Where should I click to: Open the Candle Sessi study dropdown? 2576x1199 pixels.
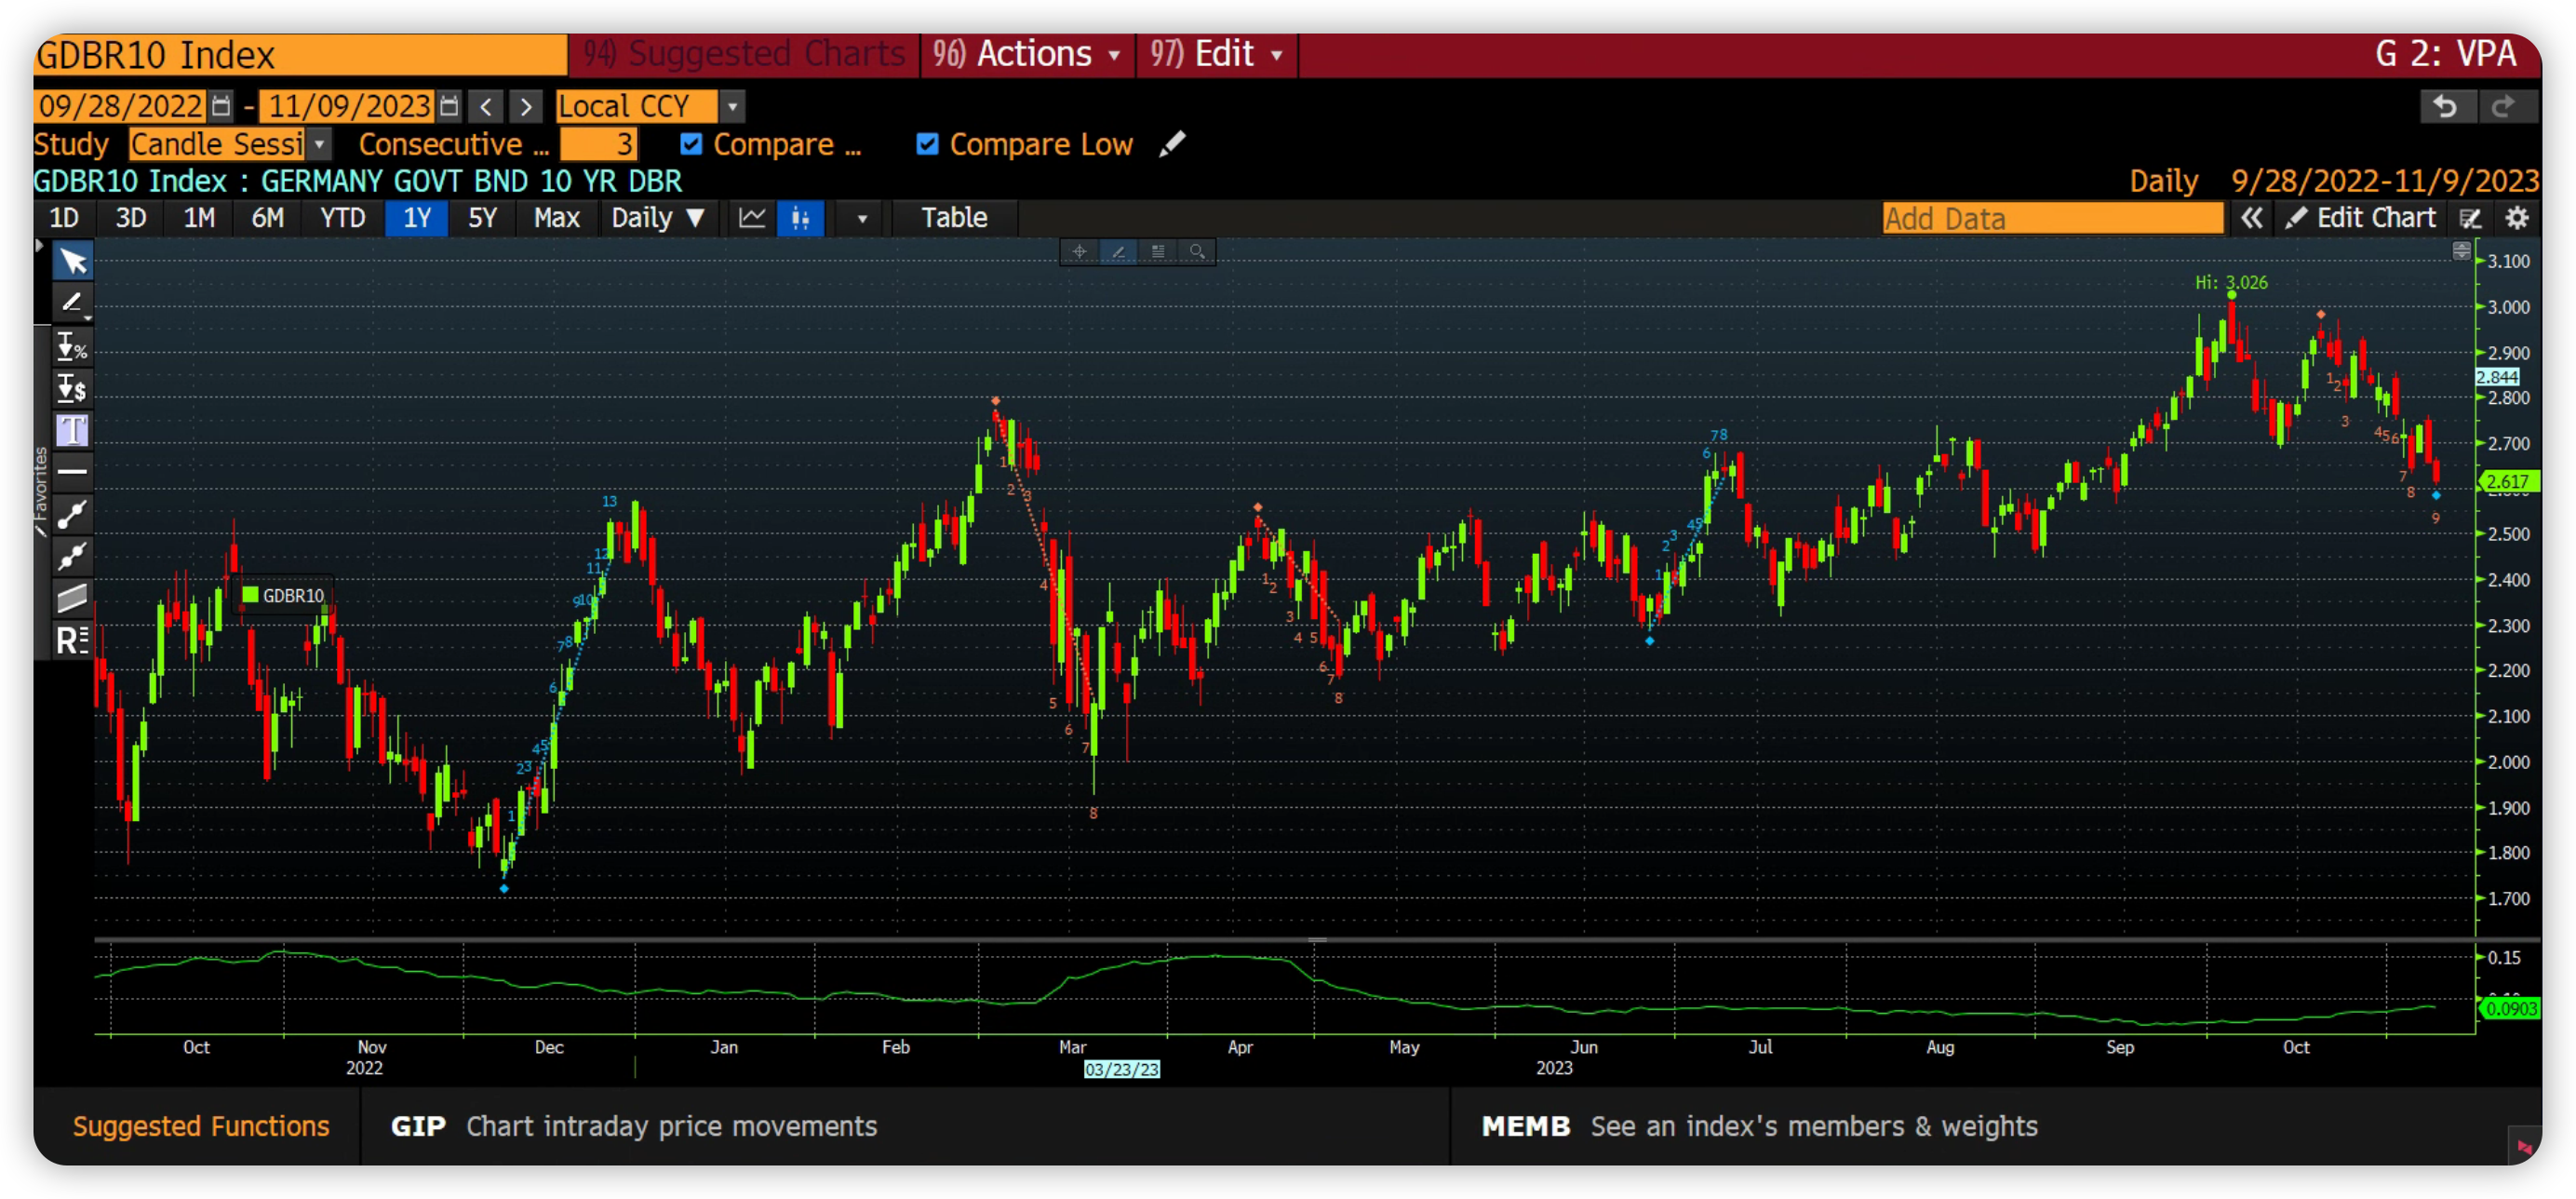click(319, 144)
